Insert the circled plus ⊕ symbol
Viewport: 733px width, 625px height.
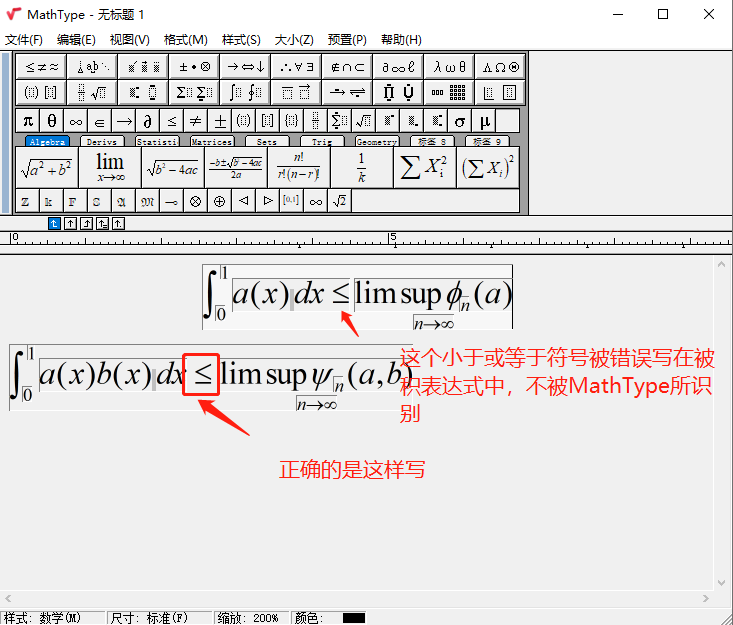[x=219, y=201]
